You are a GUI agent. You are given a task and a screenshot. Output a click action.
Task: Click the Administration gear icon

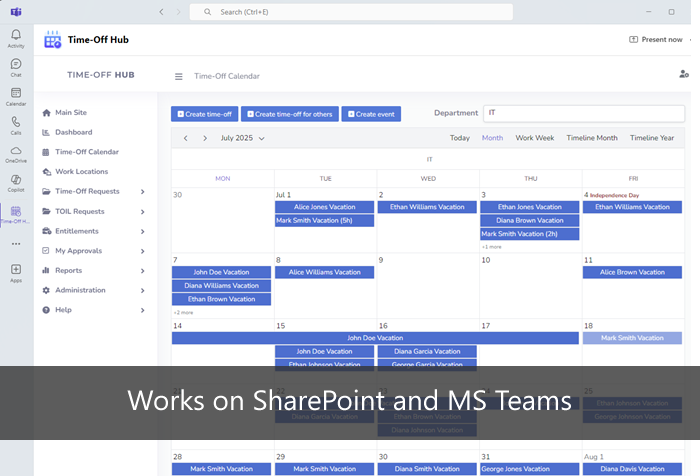(x=46, y=290)
